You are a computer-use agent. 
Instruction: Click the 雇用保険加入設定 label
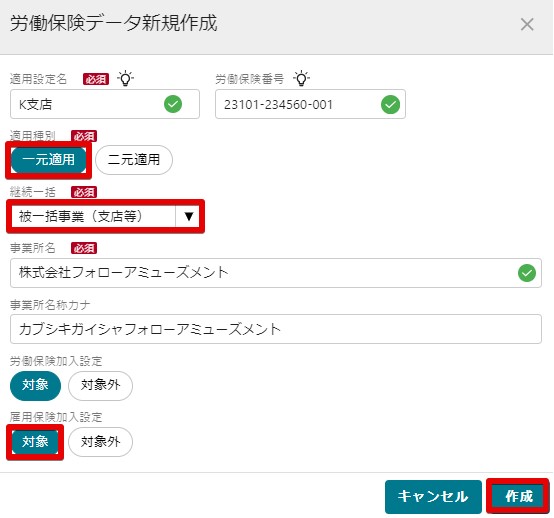[x=56, y=417]
